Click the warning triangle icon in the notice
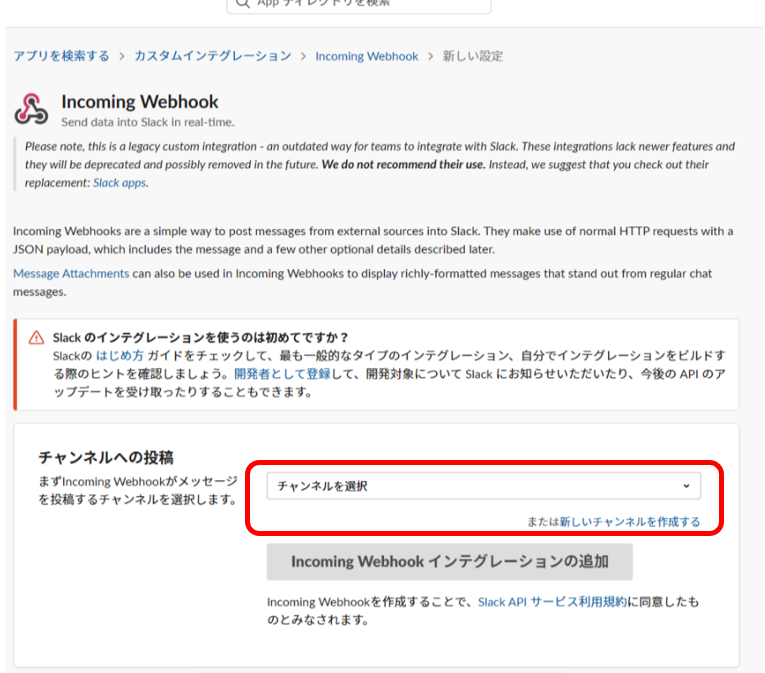This screenshot has width=765, height=673. (36, 338)
